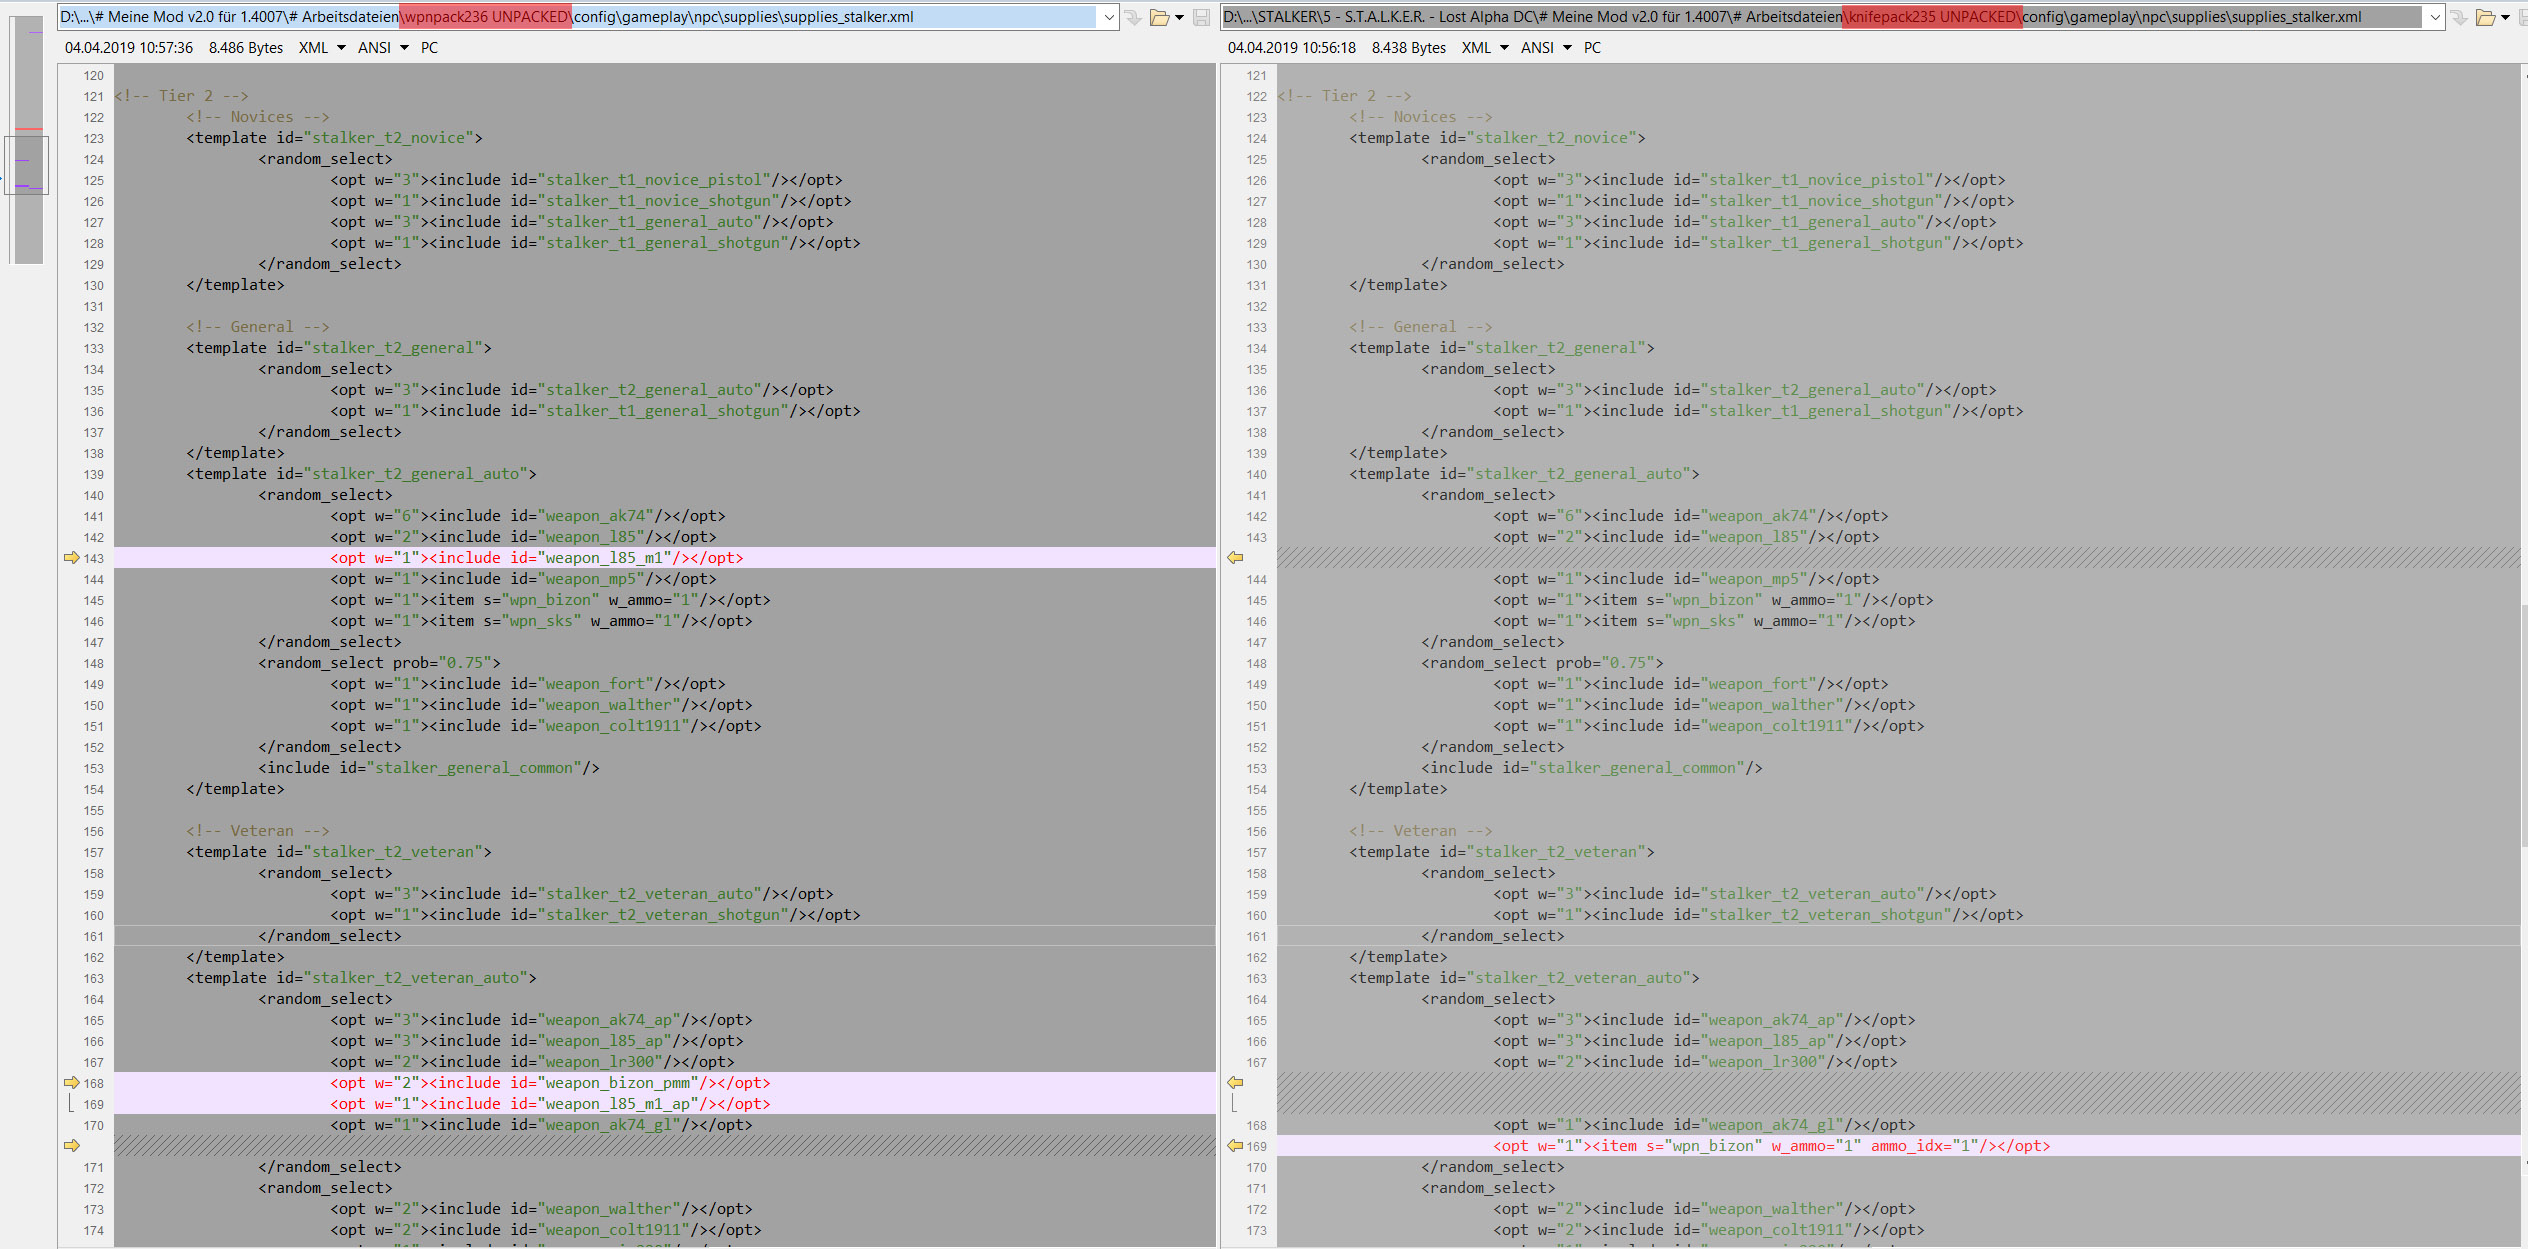Click the left pane save disk icon
The image size is (2528, 1249).
tap(1202, 17)
